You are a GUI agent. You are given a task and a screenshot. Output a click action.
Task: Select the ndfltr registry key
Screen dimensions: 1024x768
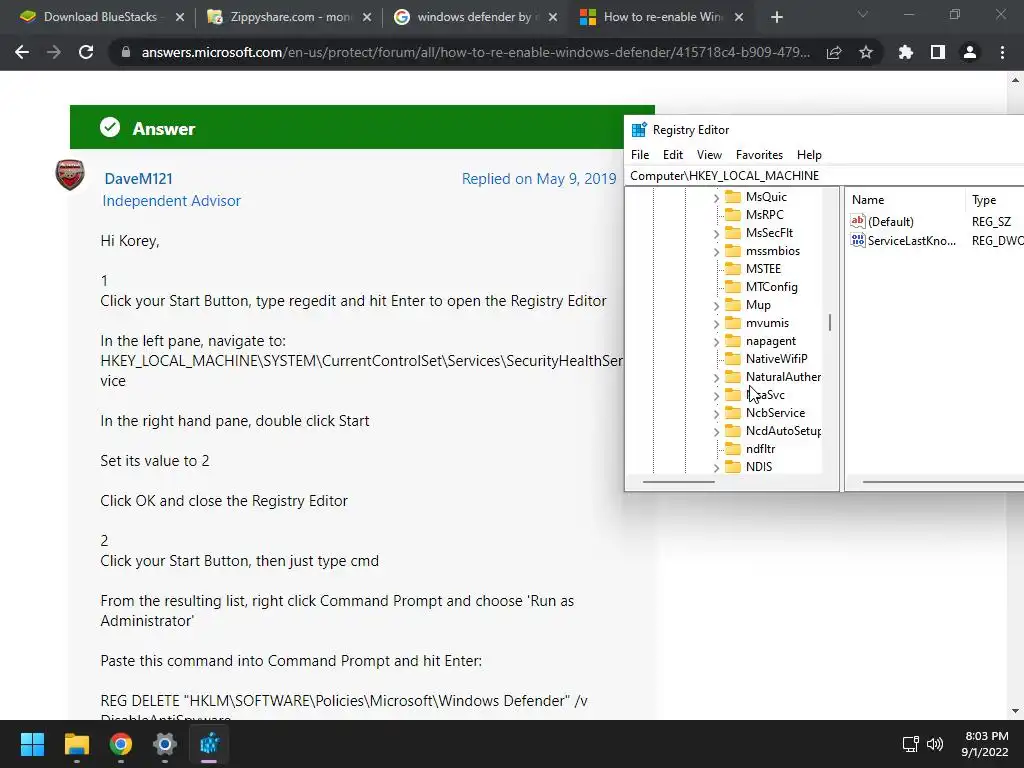(x=760, y=449)
